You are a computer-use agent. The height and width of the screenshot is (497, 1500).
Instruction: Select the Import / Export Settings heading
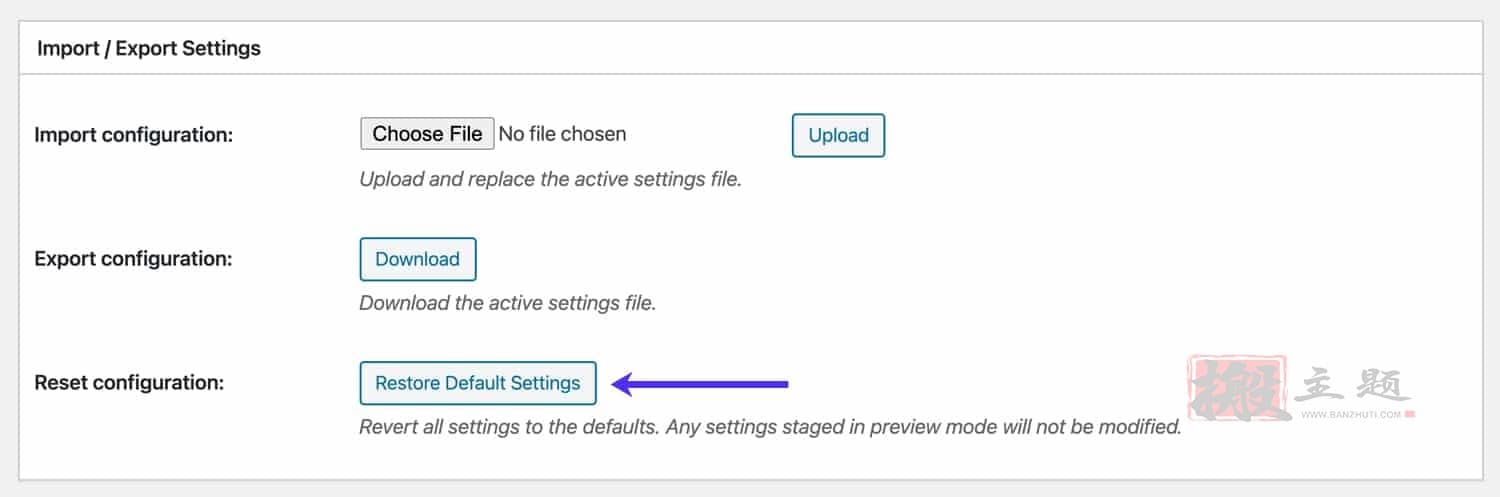(149, 48)
